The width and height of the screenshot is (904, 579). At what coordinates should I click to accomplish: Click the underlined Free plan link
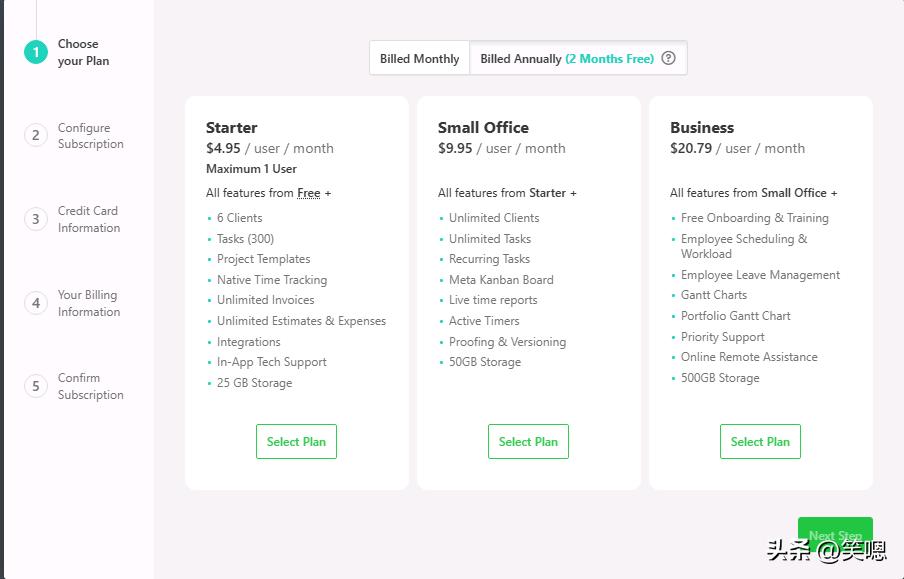pos(309,193)
